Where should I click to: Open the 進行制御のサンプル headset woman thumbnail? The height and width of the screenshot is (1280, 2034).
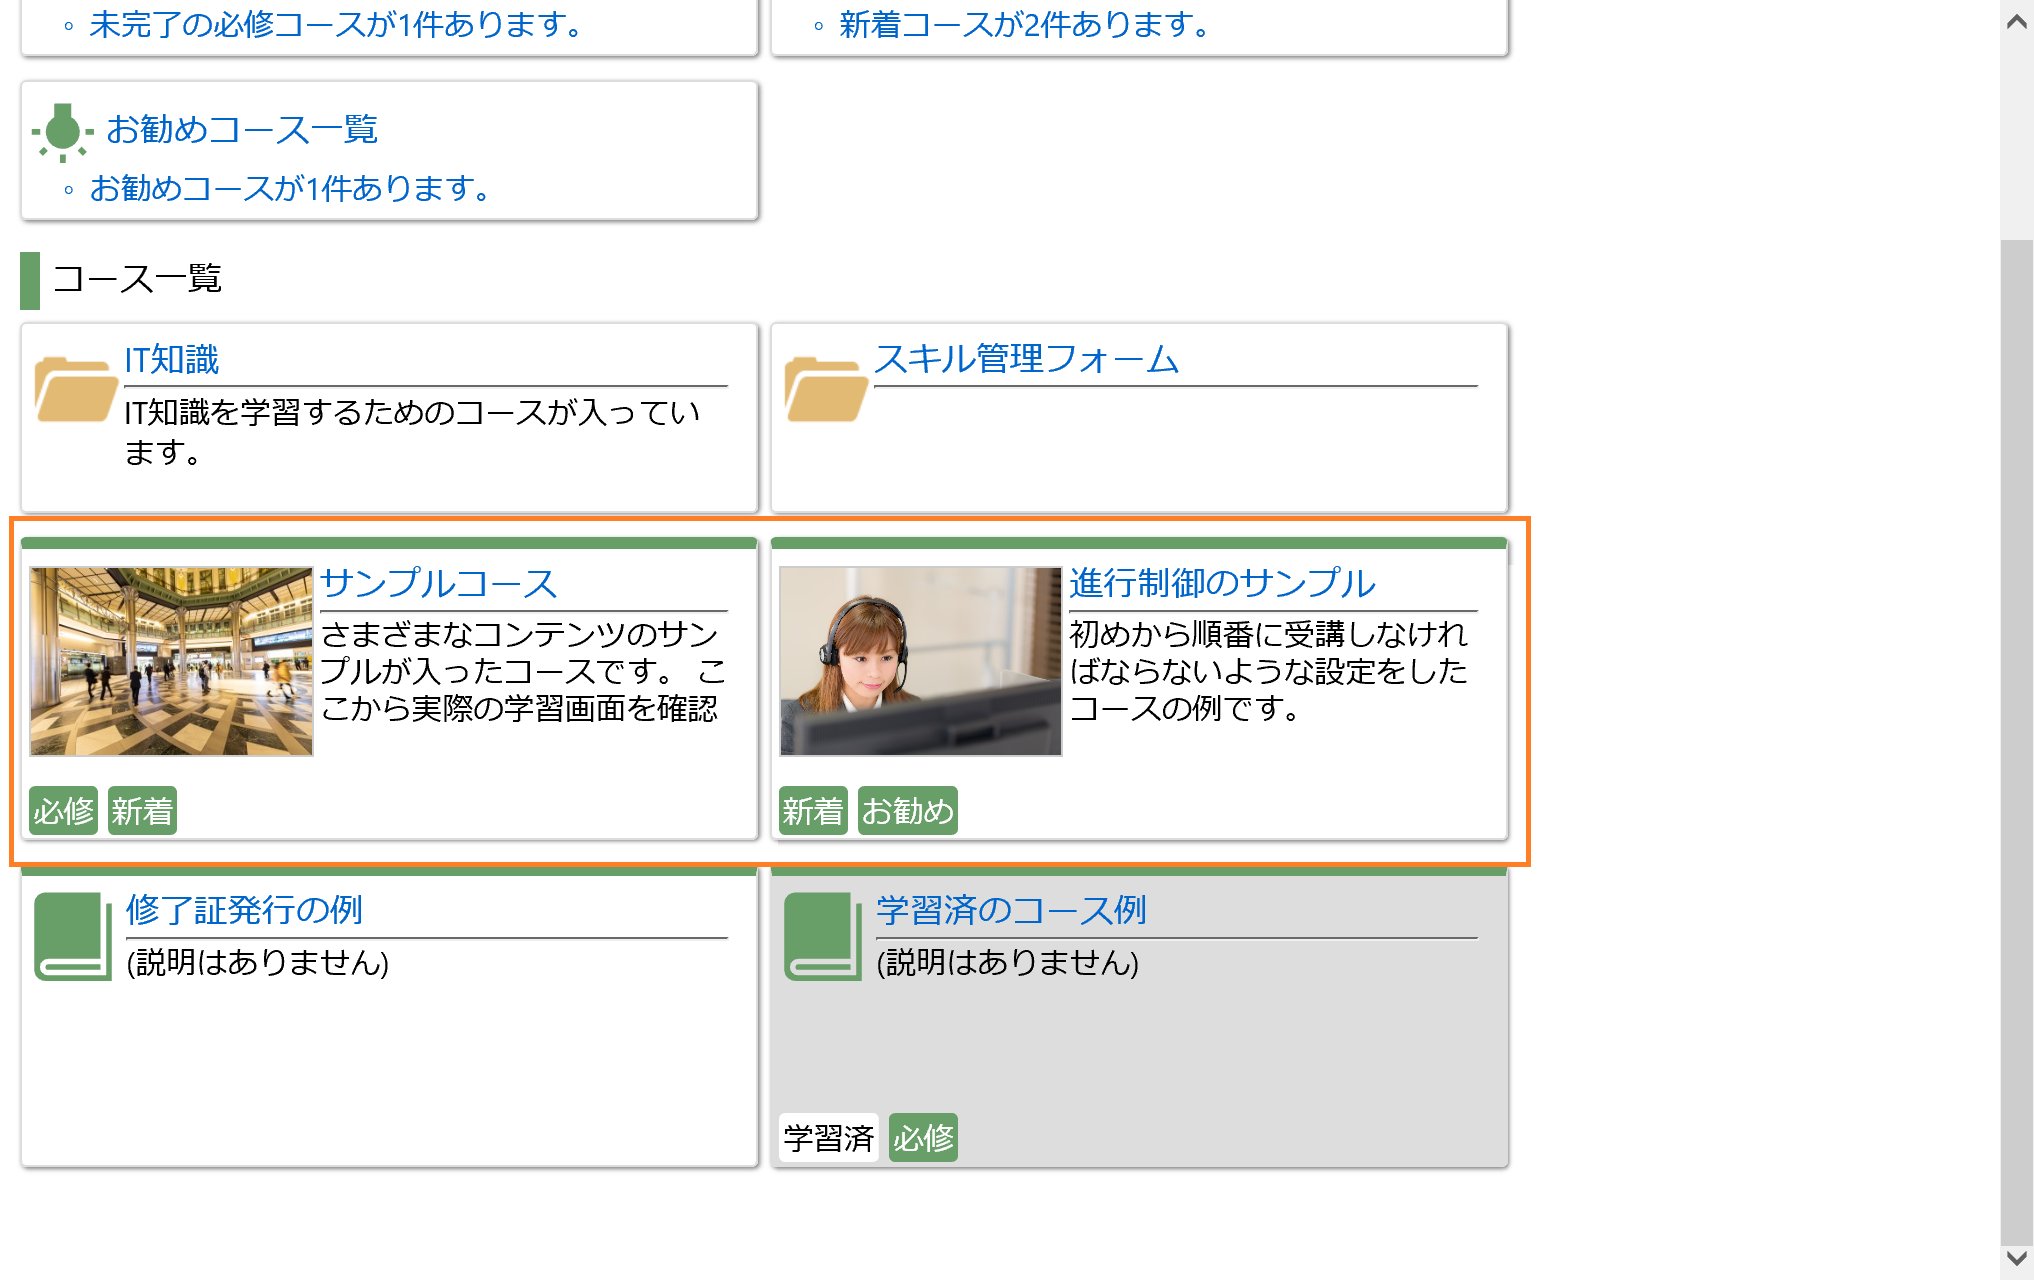920,661
